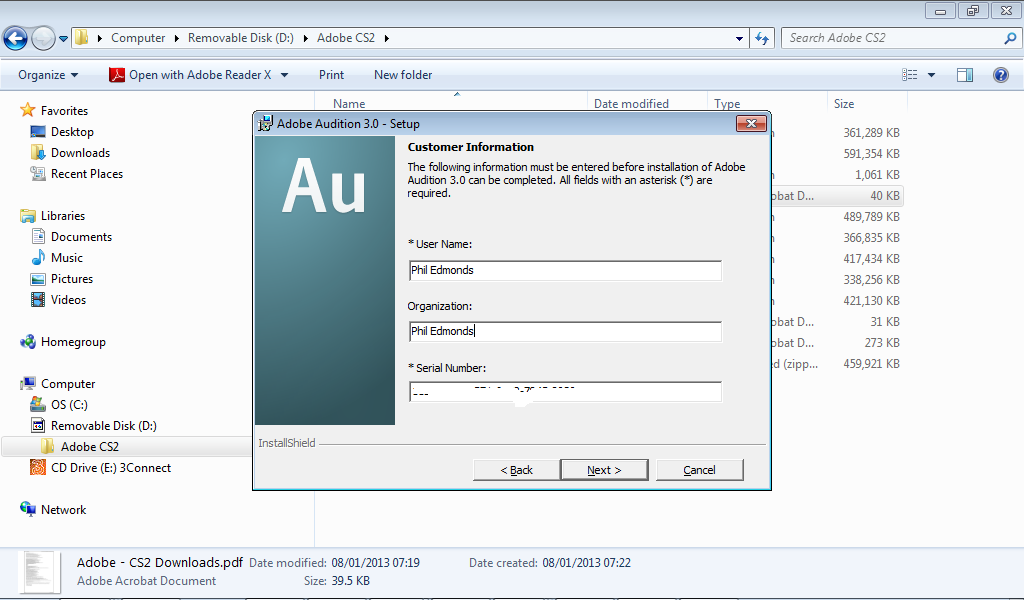Image resolution: width=1024 pixels, height=600 pixels.
Task: Create a New folder from toolbar
Action: click(403, 75)
